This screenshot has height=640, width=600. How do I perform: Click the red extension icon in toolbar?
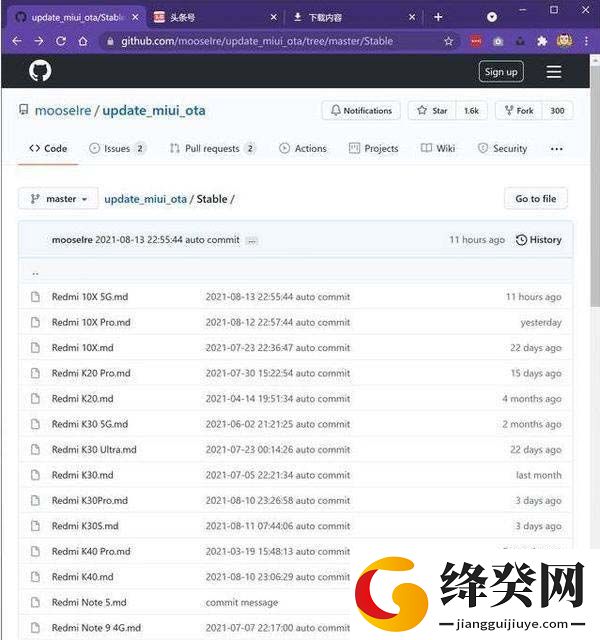pyautogui.click(x=476, y=41)
